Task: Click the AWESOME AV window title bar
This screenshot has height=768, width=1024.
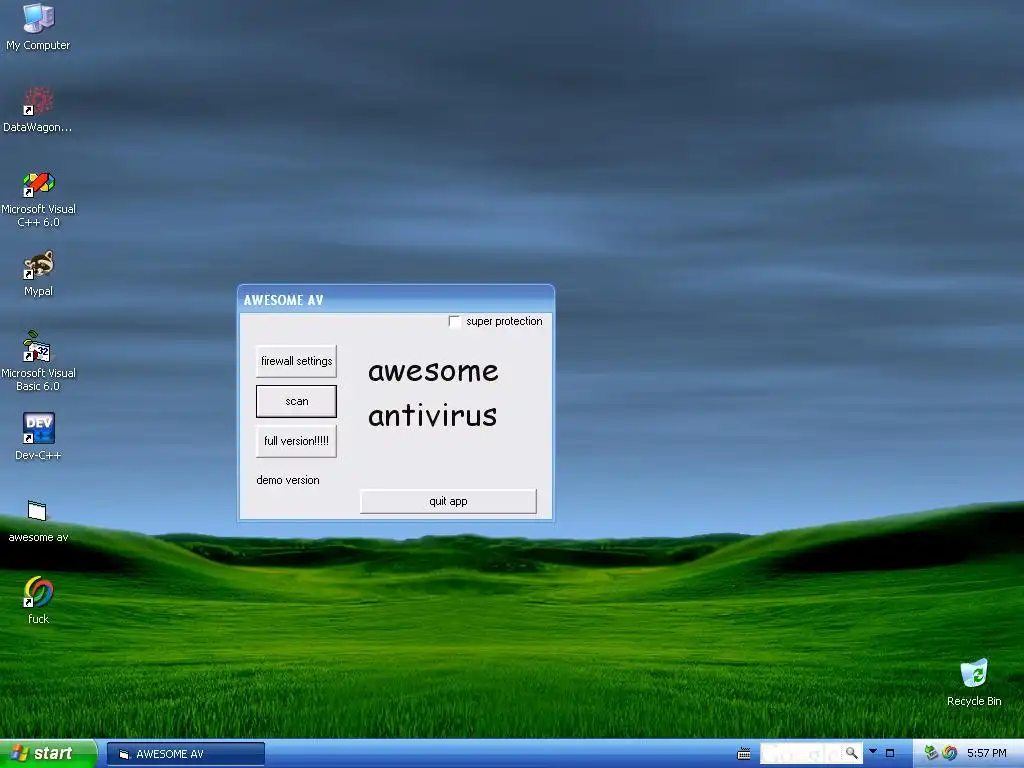Action: tap(396, 300)
